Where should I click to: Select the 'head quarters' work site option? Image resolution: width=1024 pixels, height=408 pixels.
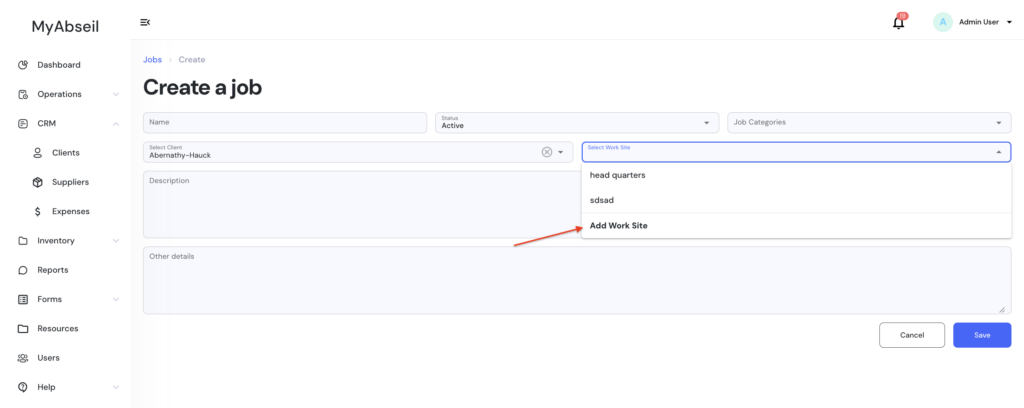pos(617,175)
